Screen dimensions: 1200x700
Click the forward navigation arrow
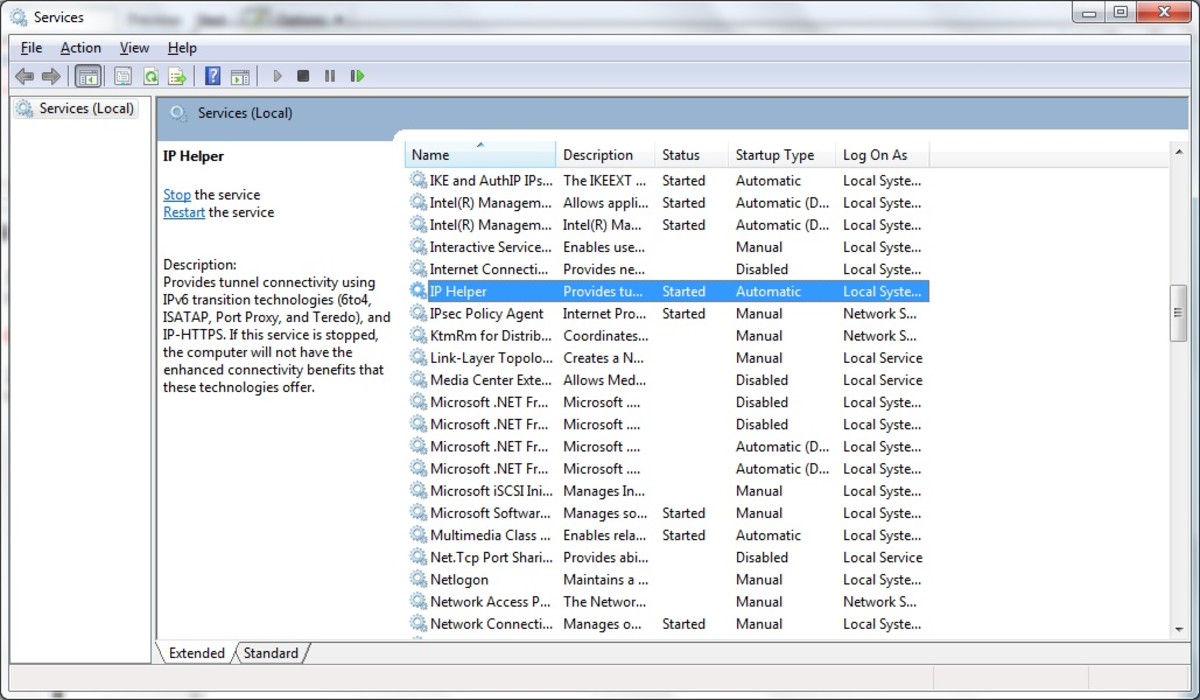[51, 75]
